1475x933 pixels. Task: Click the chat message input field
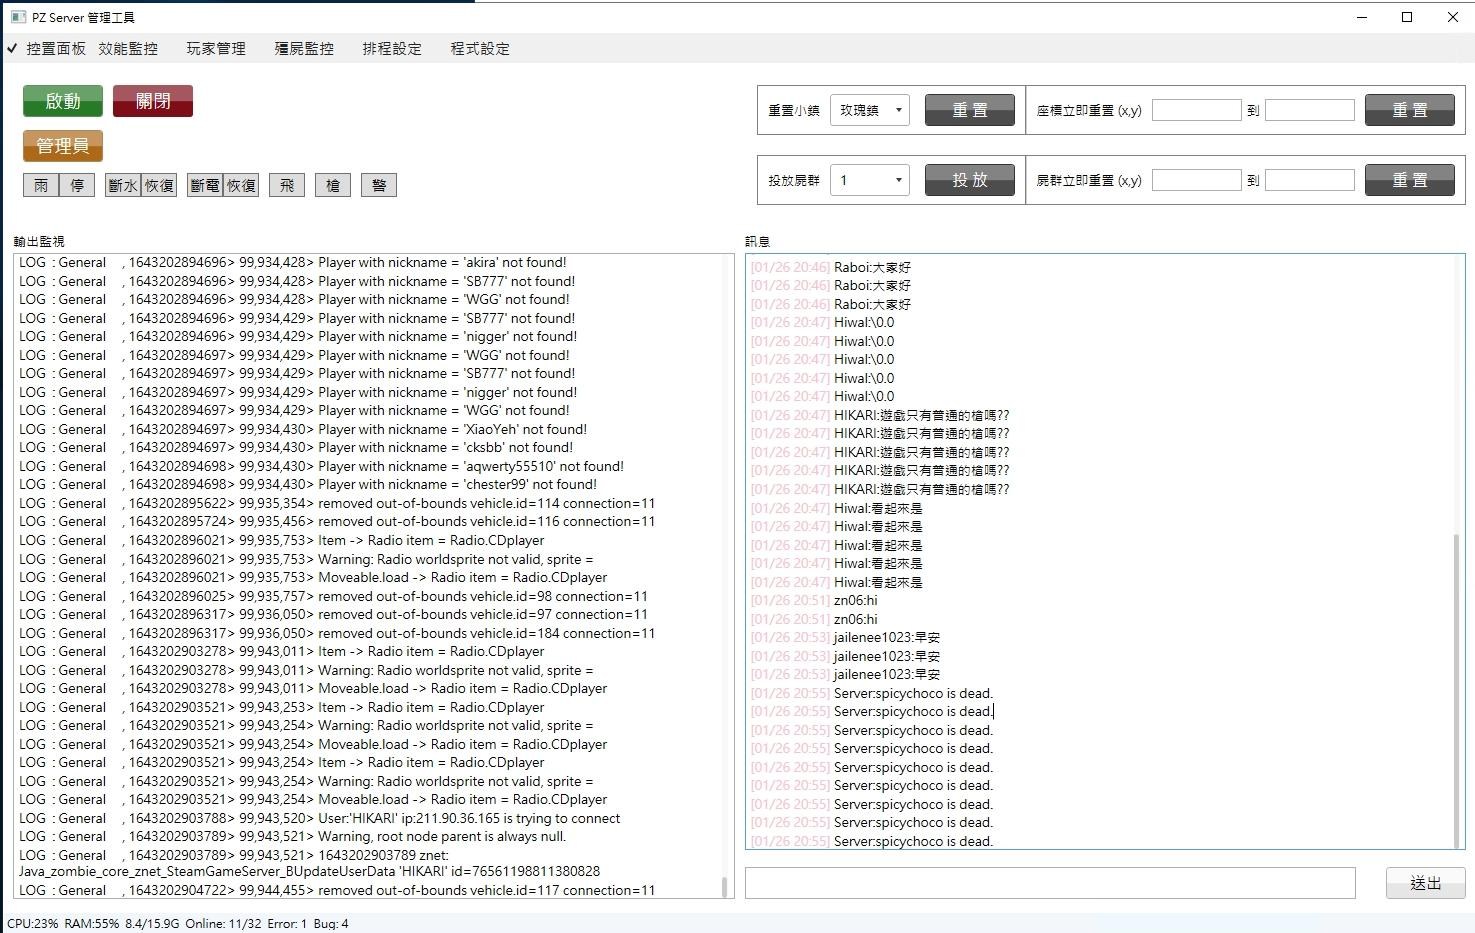(x=1050, y=883)
